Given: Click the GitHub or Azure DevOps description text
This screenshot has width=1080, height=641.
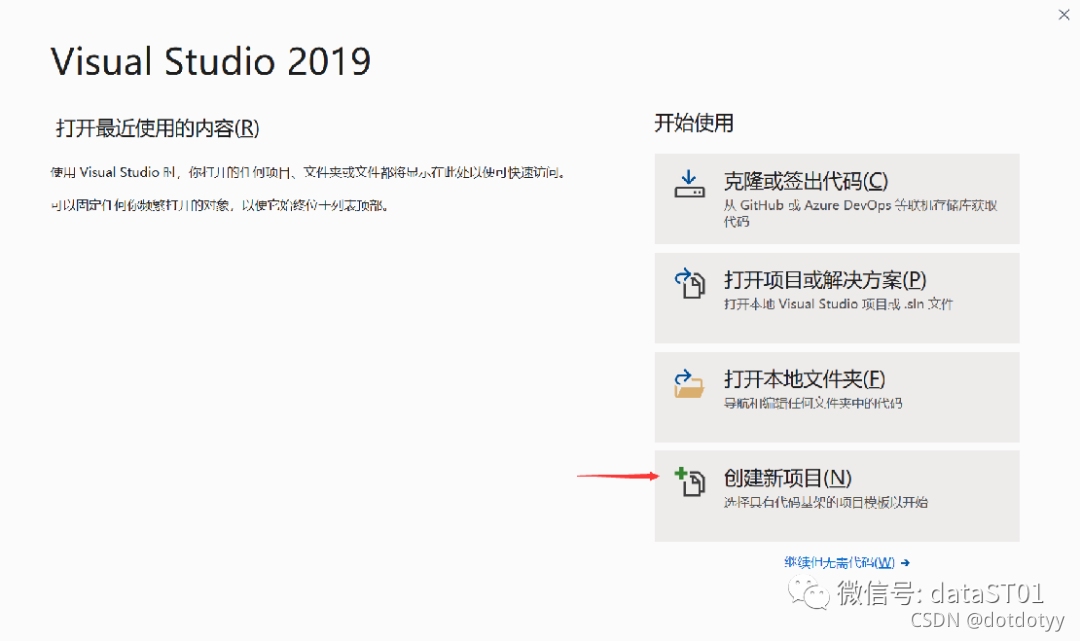Looking at the screenshot, I should click(860, 213).
